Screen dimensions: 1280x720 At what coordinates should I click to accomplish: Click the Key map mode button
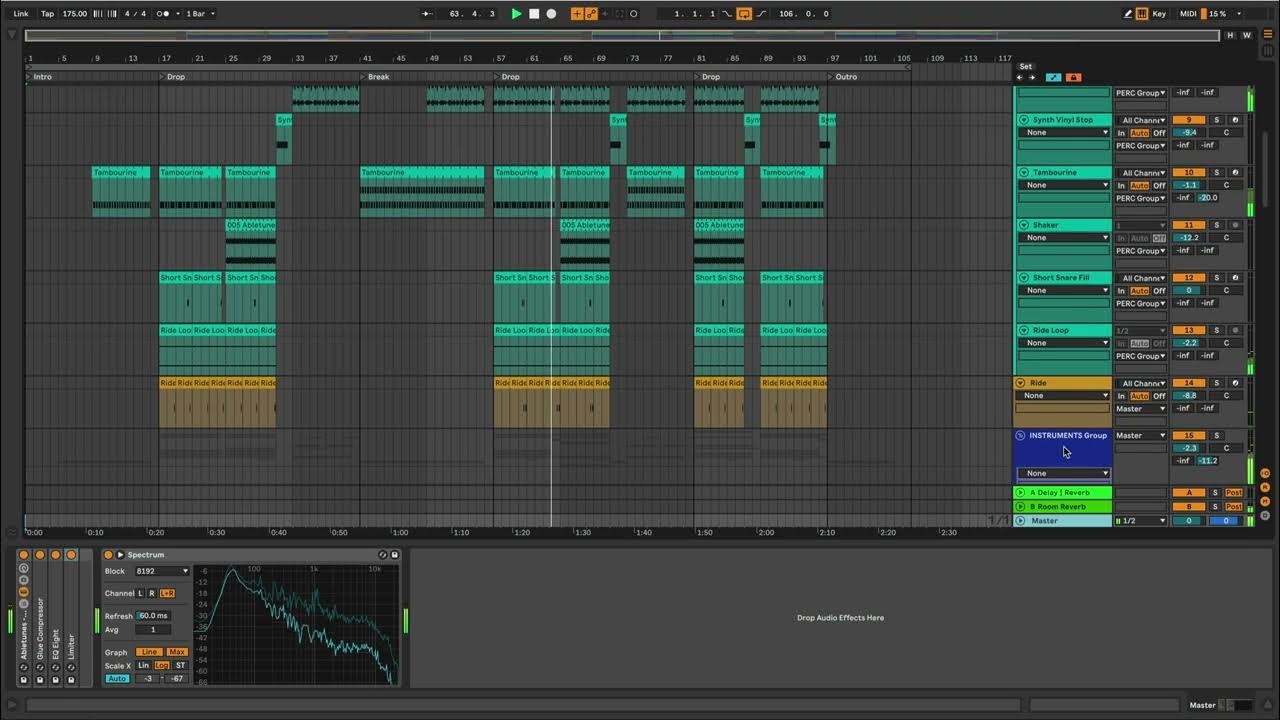[1159, 14]
